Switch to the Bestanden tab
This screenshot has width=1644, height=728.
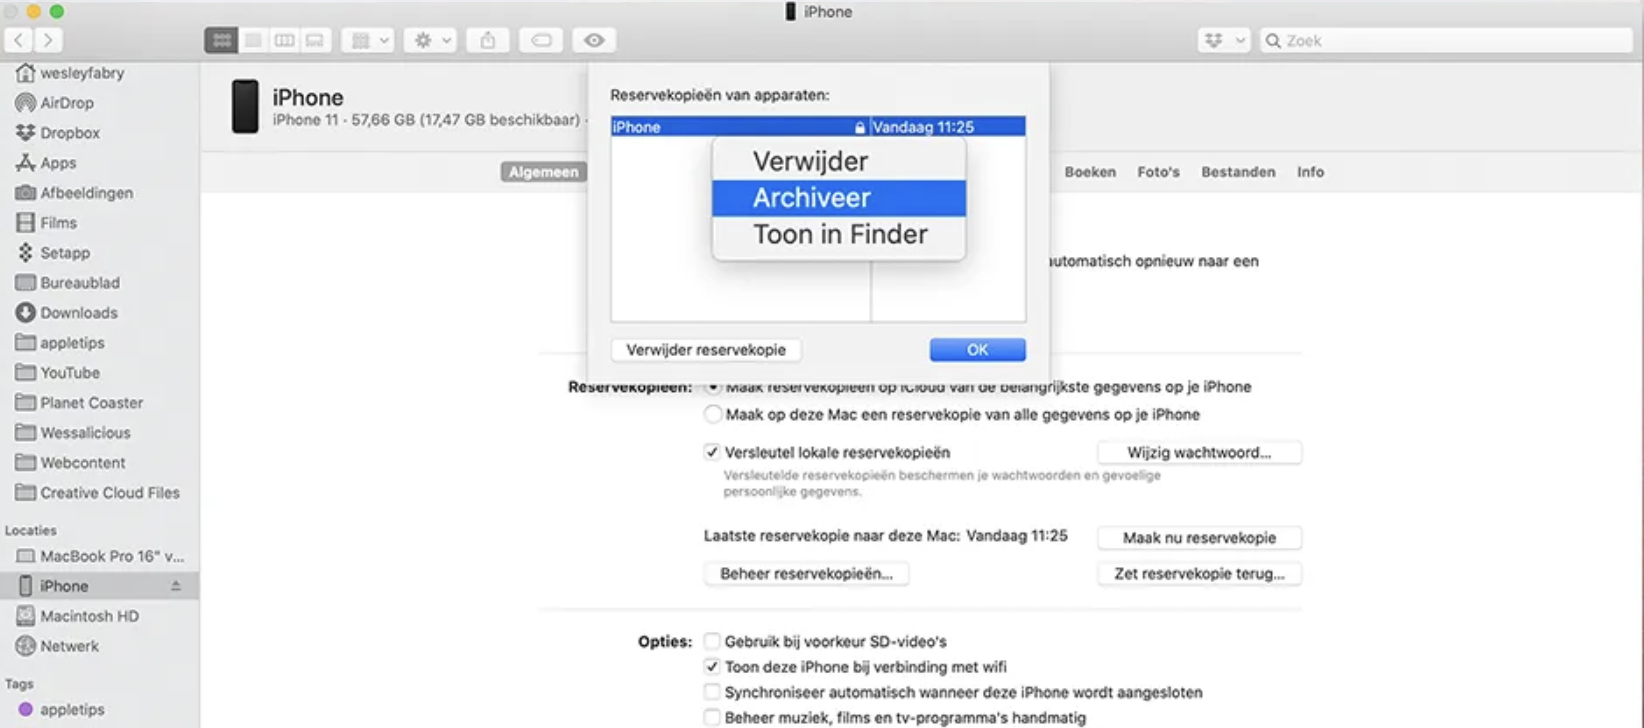pyautogui.click(x=1238, y=172)
